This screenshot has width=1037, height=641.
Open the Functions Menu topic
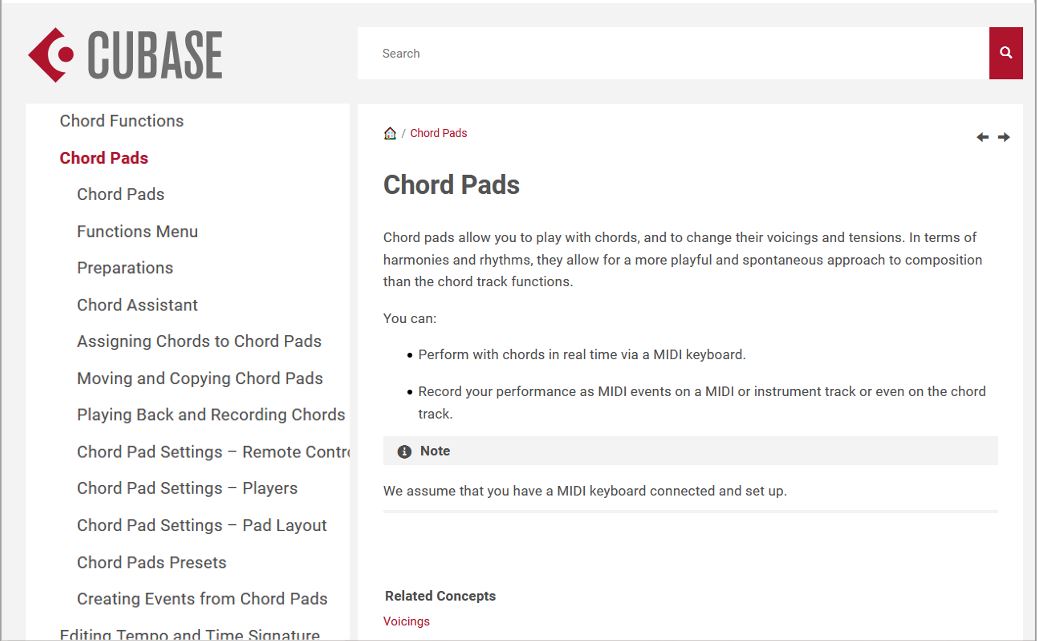138,232
